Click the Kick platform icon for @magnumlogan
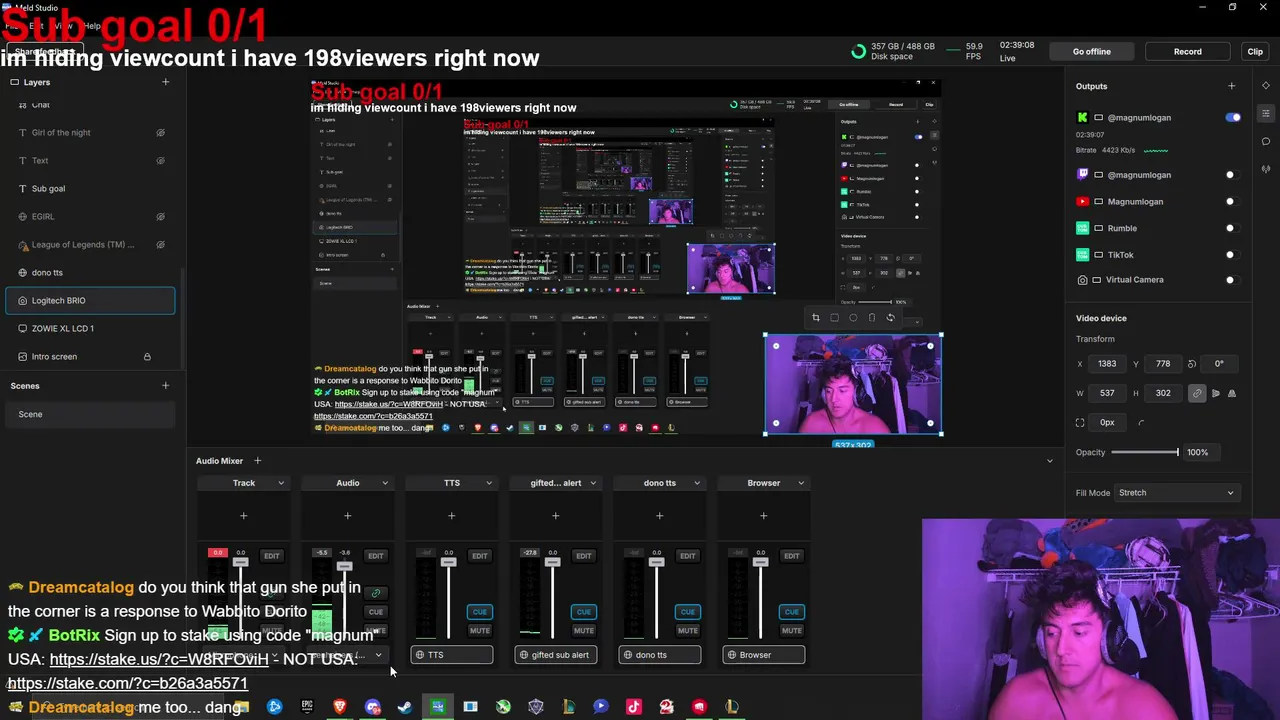Viewport: 1280px width, 720px height. click(1082, 117)
